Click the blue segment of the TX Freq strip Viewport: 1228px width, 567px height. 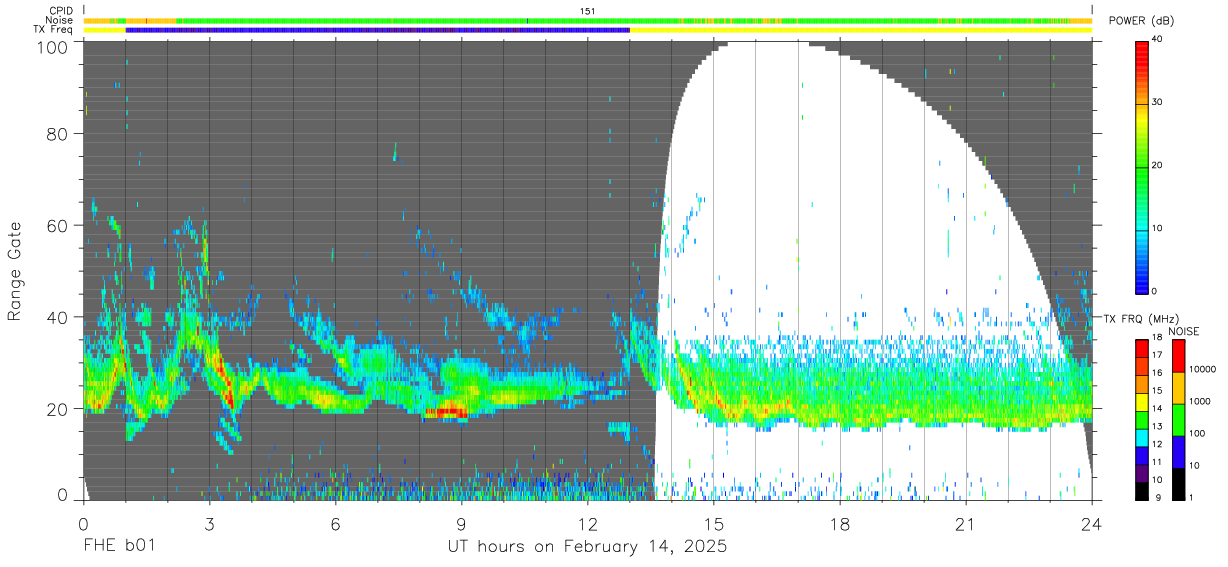point(378,30)
